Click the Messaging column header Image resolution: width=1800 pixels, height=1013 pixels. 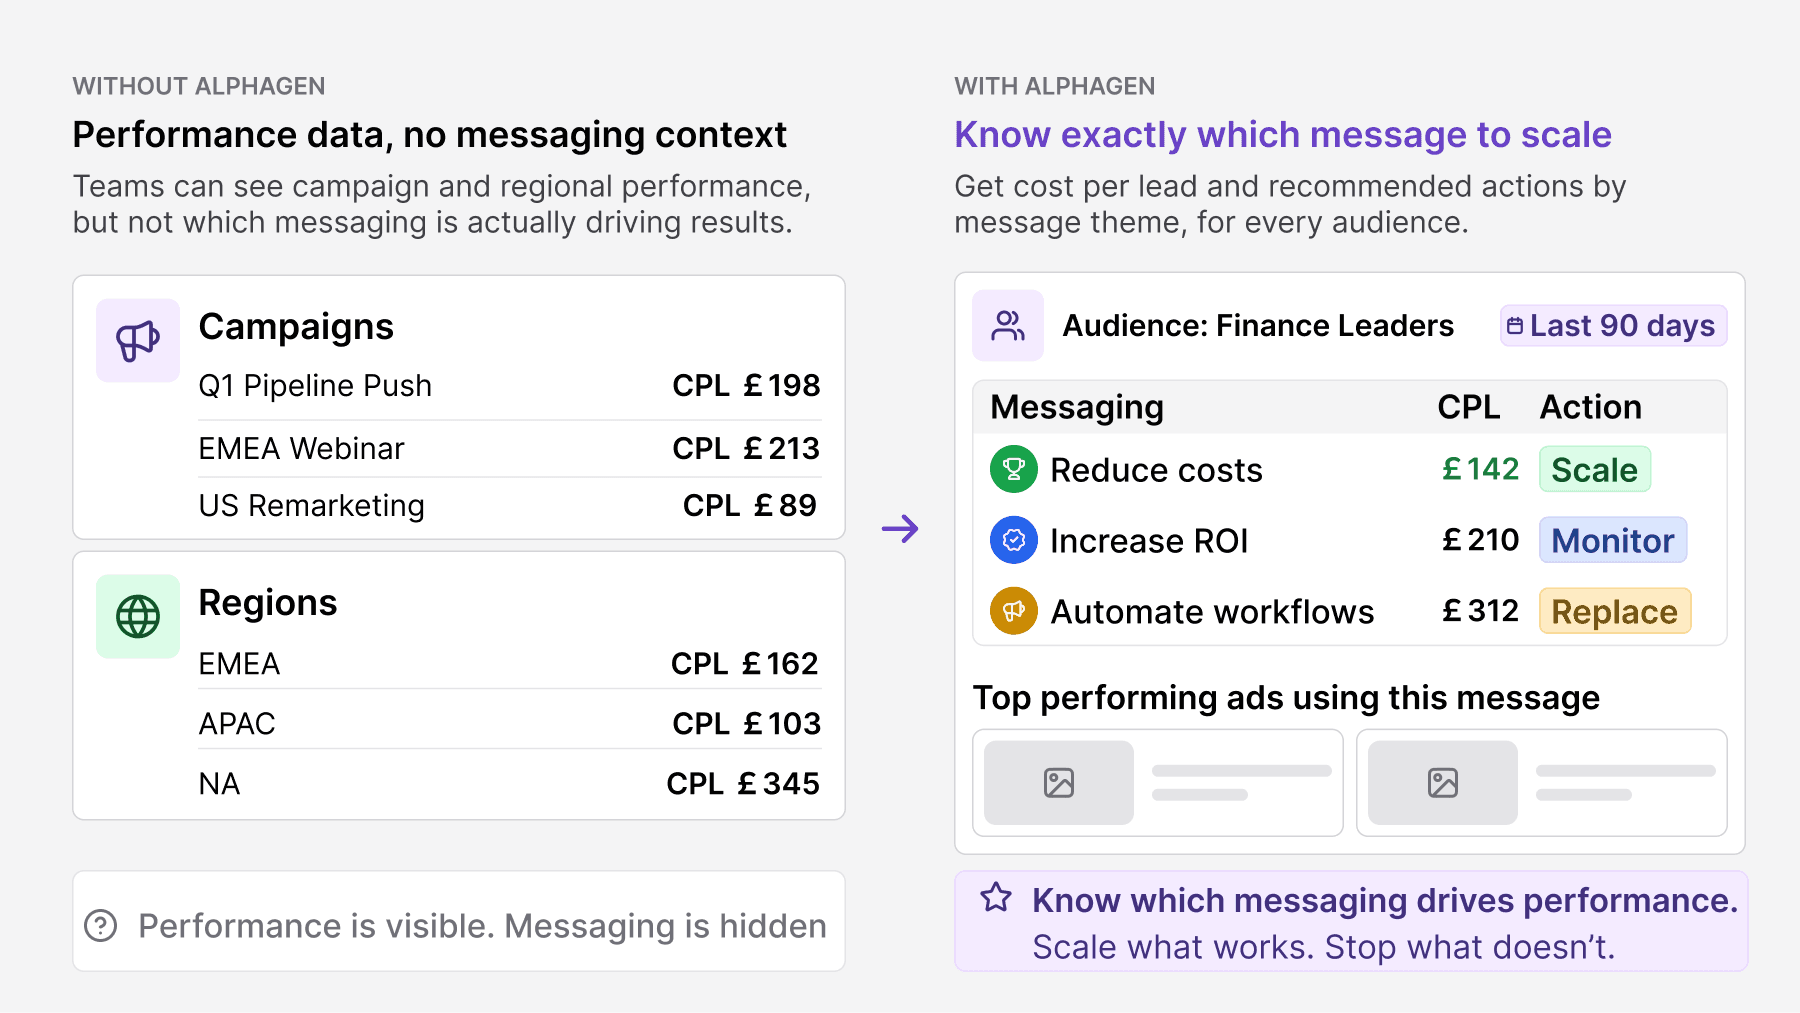(1077, 407)
